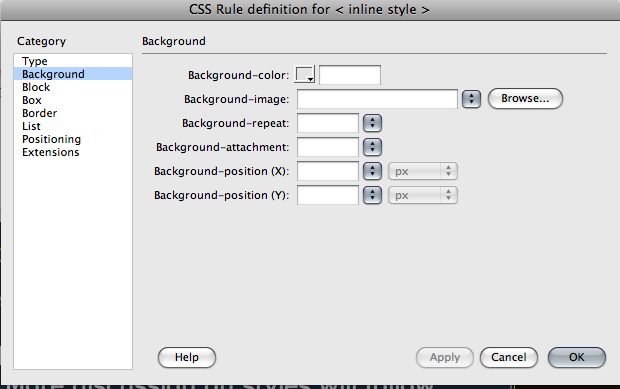Select the Extensions category
This screenshot has width=620, height=389.
click(73, 152)
